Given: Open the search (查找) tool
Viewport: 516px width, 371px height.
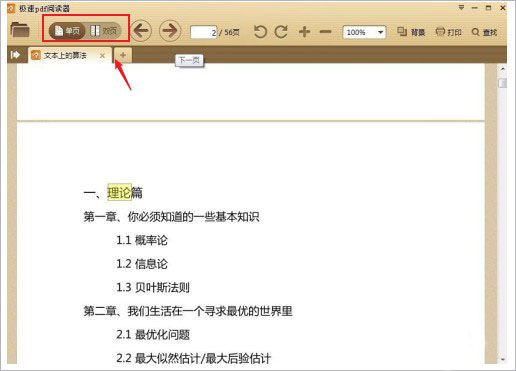Looking at the screenshot, I should pos(484,32).
